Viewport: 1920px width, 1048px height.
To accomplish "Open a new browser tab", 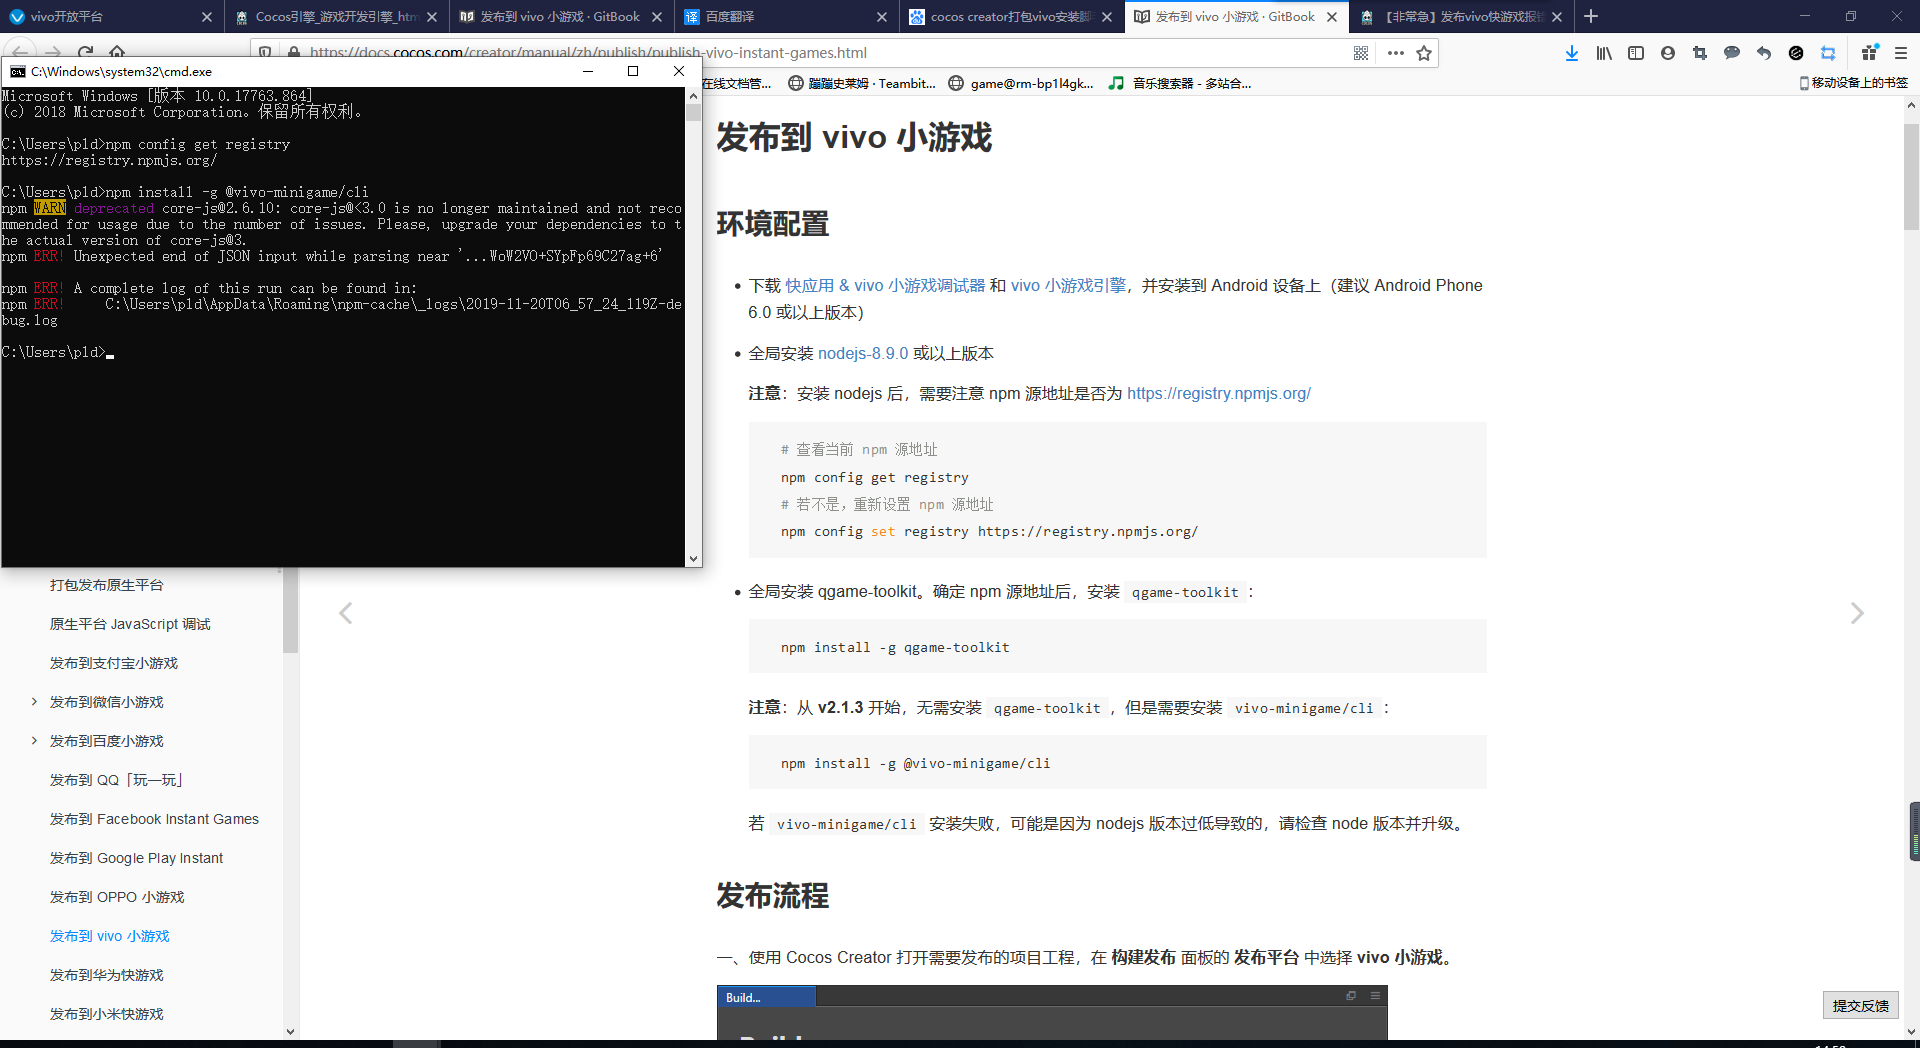I will coord(1591,16).
